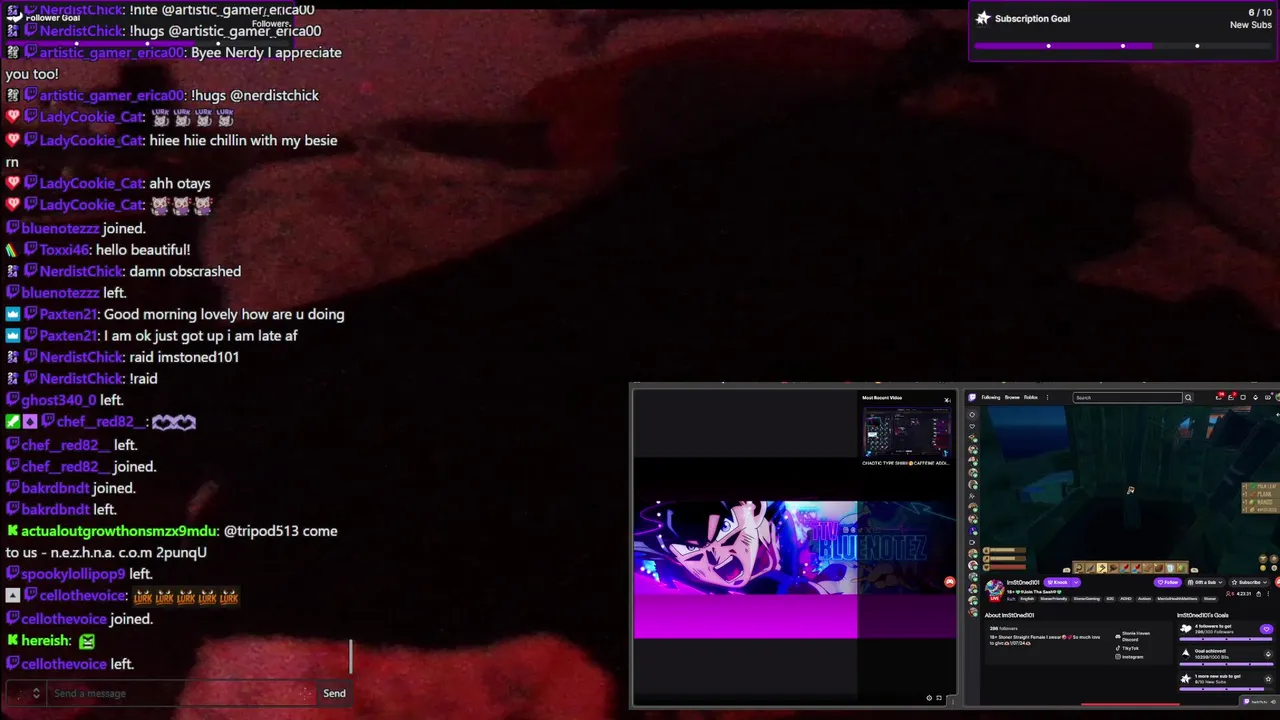Grab the chat panel scrollbar thumb
The height and width of the screenshot is (720, 1280).
(351, 657)
